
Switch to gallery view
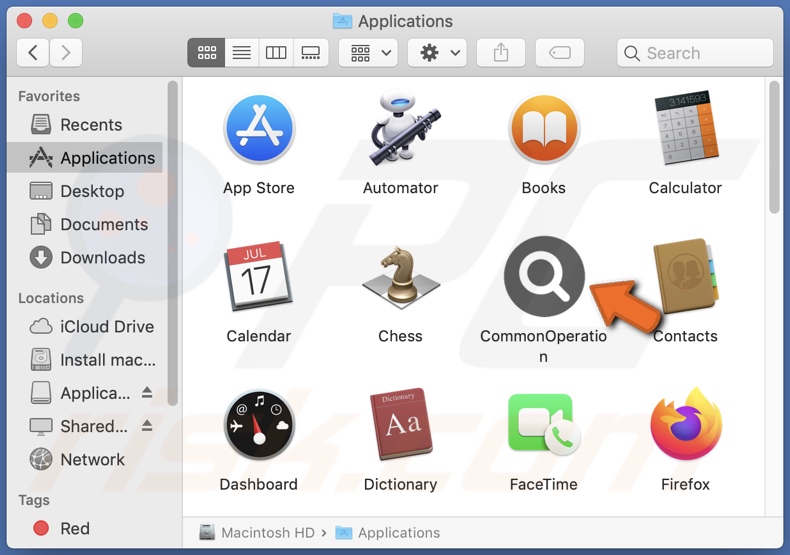310,52
